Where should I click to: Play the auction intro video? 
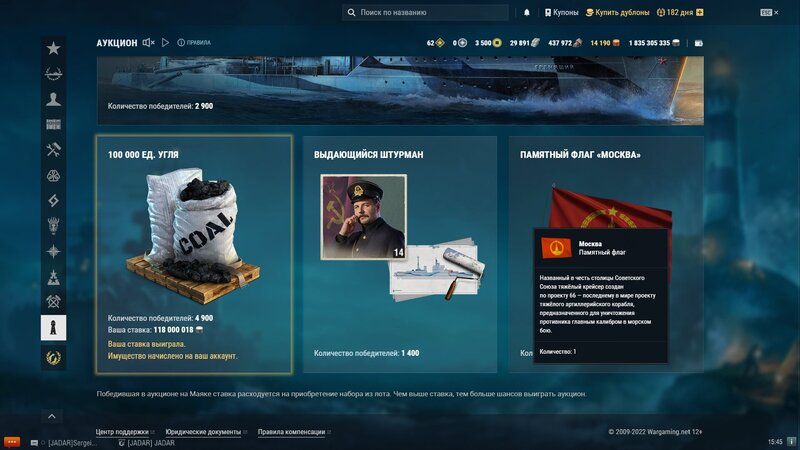click(165, 43)
